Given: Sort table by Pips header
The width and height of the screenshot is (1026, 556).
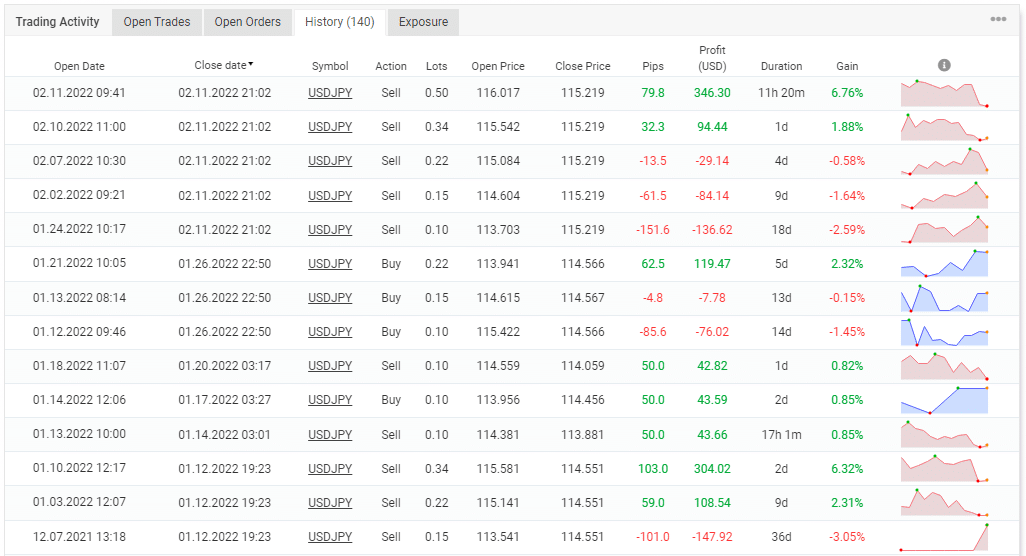Looking at the screenshot, I should [x=653, y=66].
